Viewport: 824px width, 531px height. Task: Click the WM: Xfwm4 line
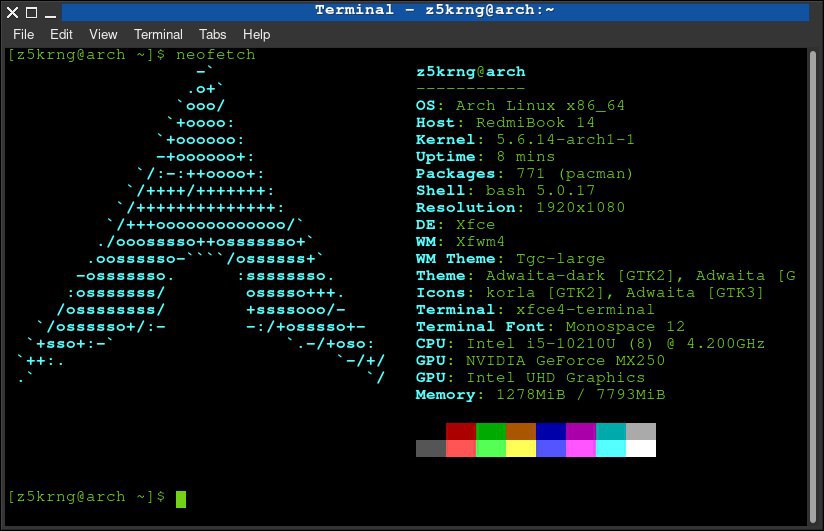[x=460, y=241]
